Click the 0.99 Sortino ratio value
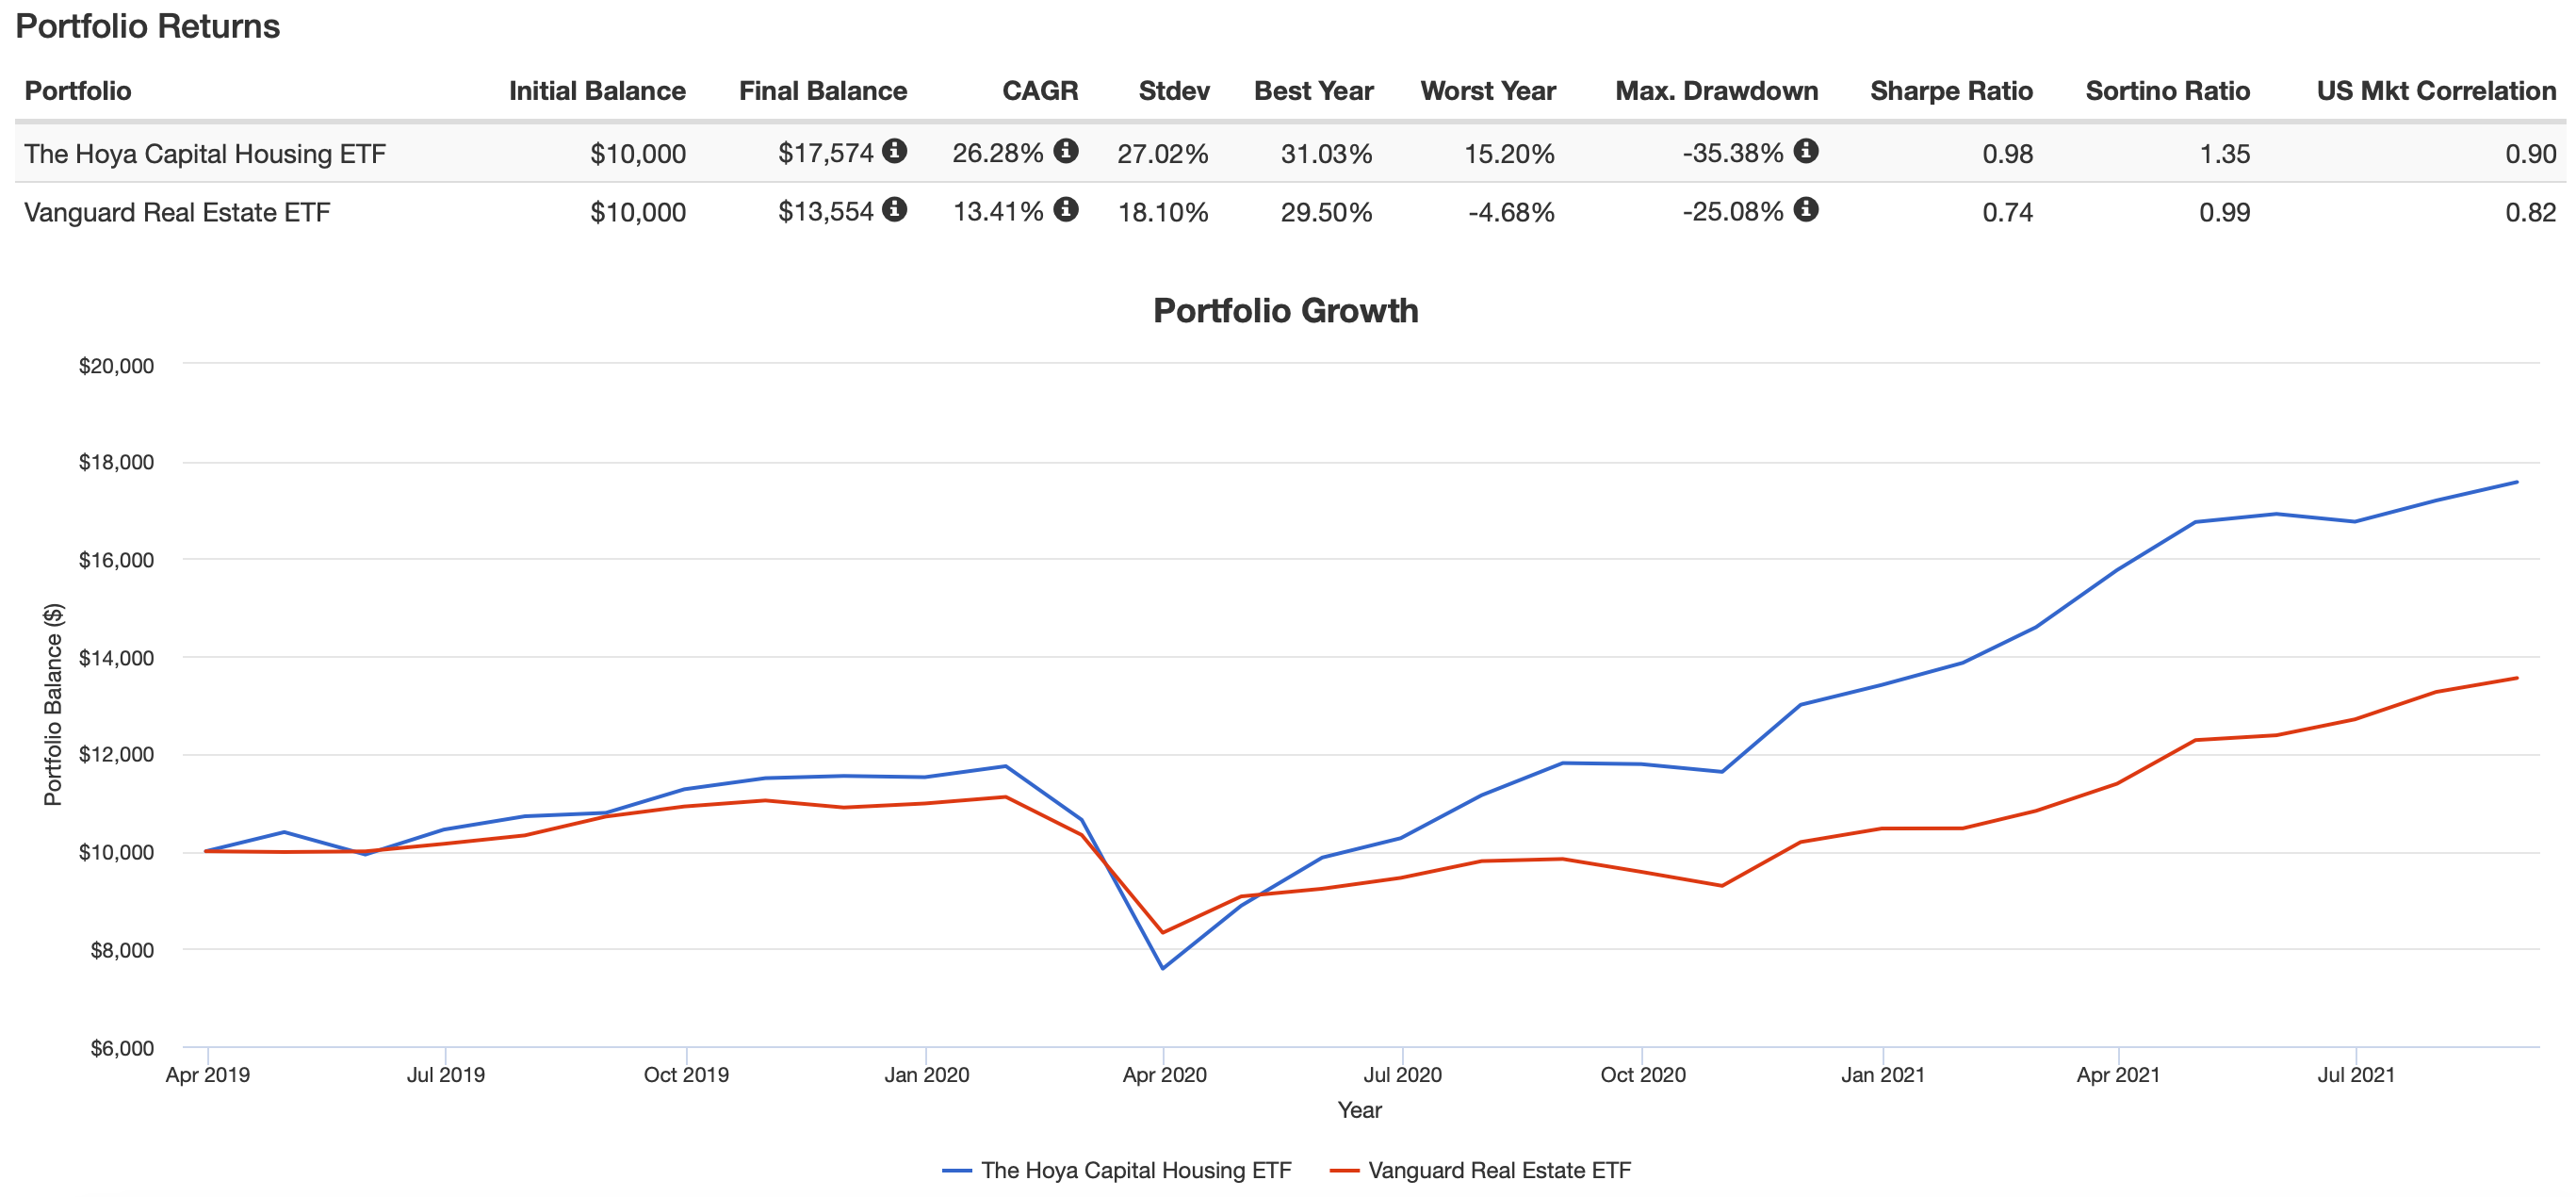 [x=2225, y=212]
